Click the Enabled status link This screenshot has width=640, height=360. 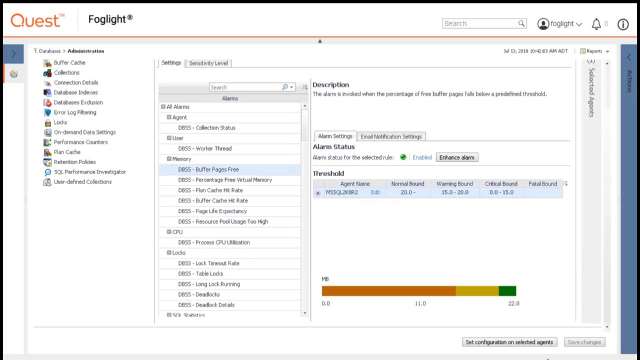pos(422,158)
